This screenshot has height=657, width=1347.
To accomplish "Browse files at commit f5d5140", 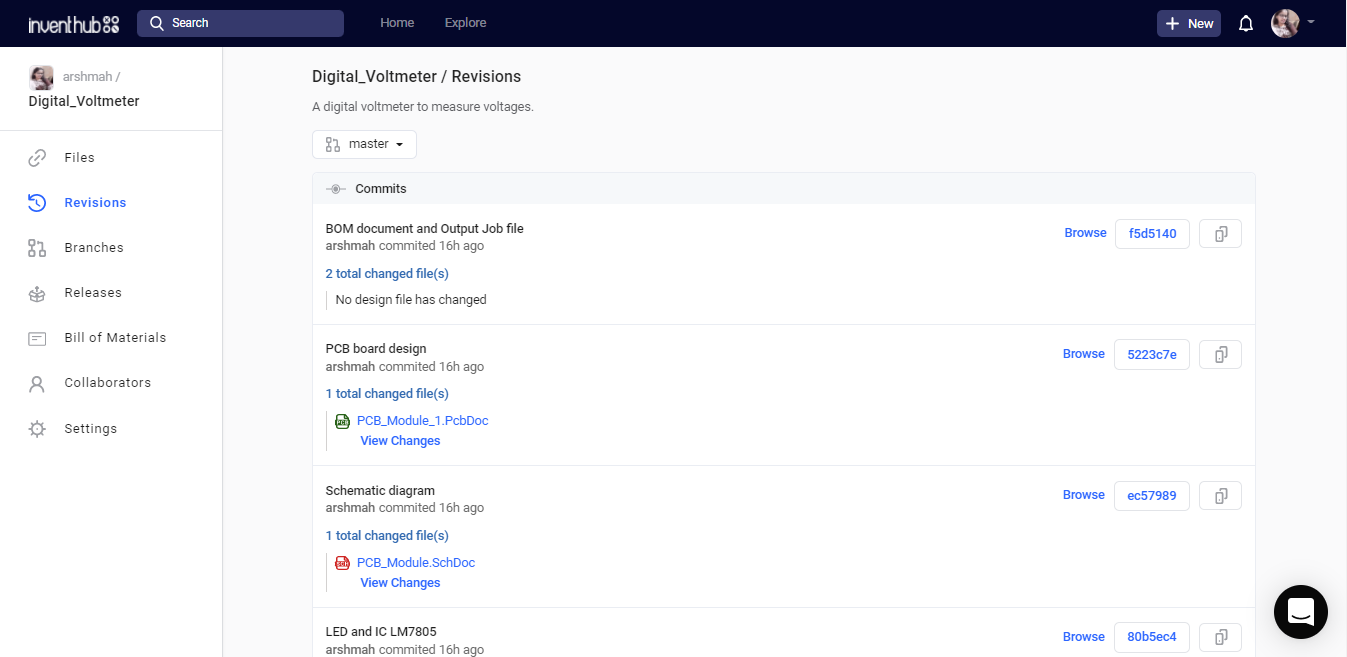I will coord(1085,233).
